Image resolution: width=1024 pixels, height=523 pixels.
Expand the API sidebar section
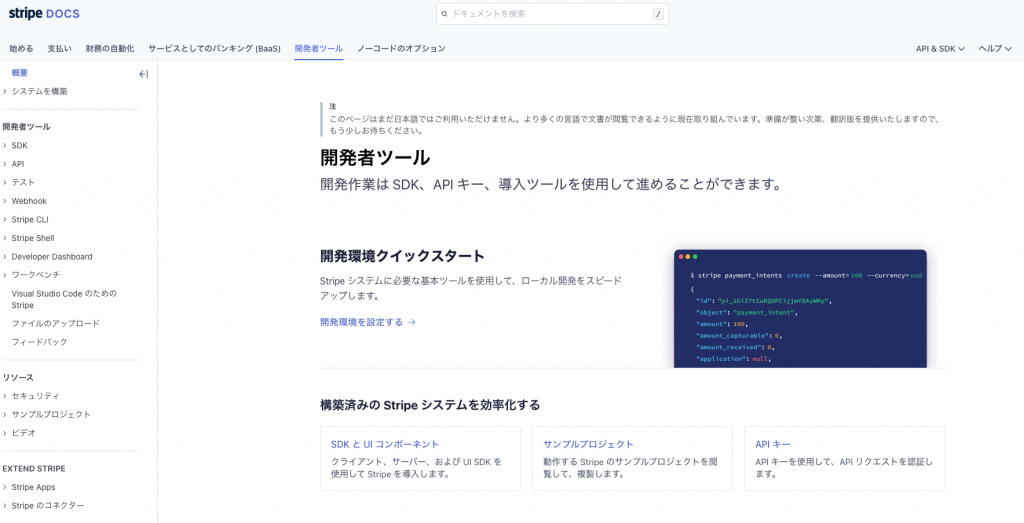13,164
